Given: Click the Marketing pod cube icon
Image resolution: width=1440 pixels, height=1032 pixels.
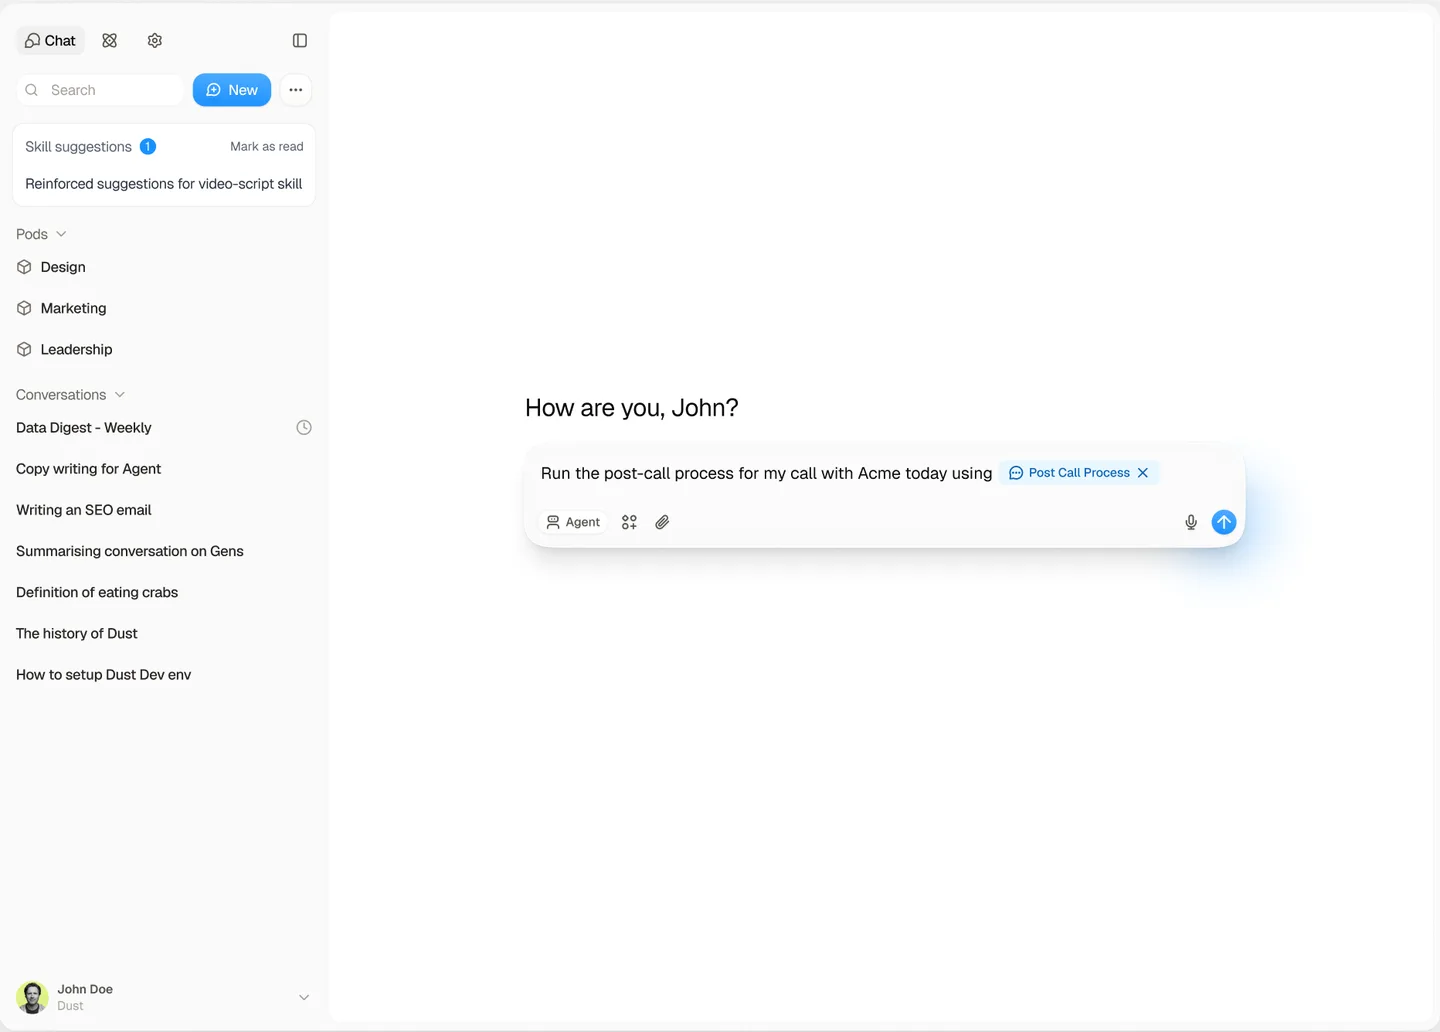Looking at the screenshot, I should coord(25,308).
